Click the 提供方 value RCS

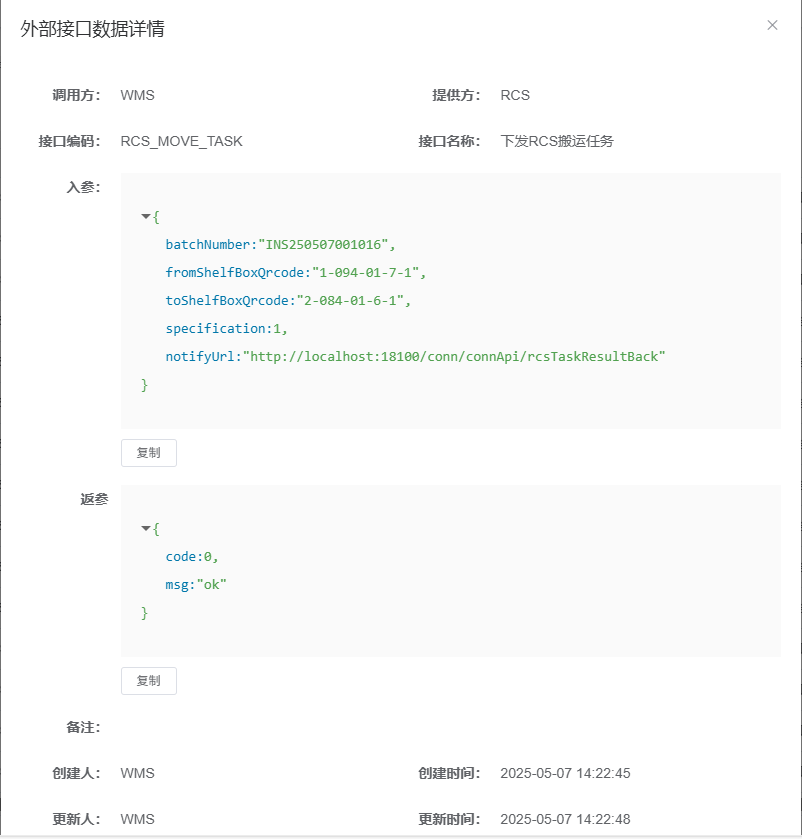(x=515, y=95)
